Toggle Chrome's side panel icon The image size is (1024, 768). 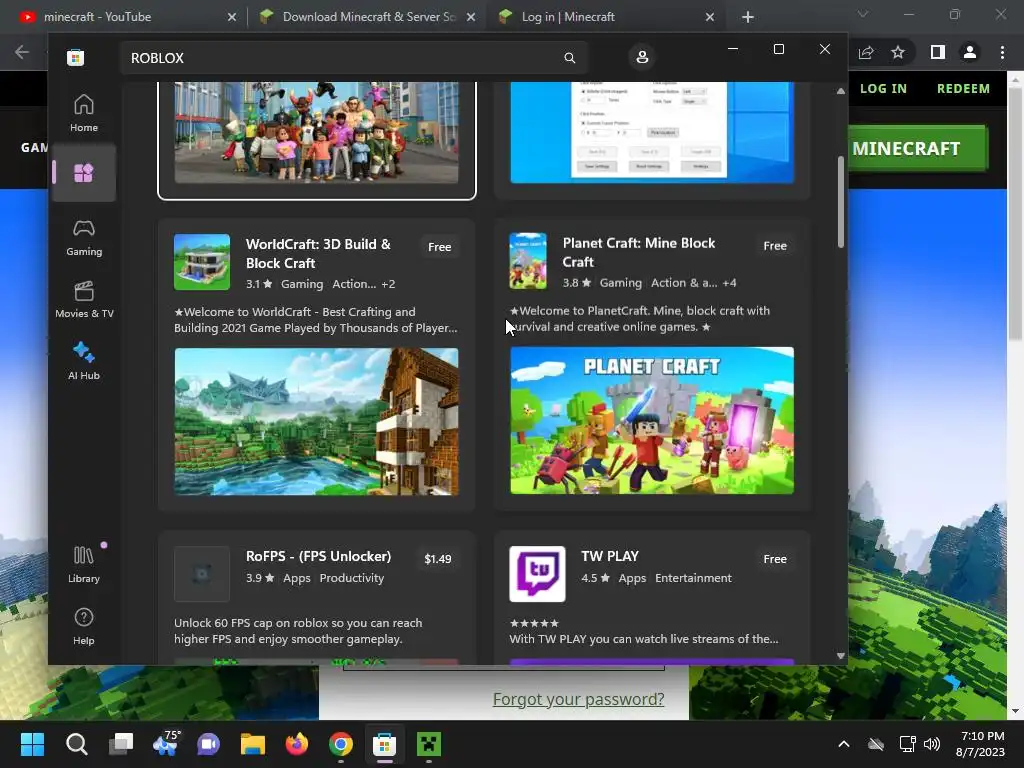(937, 52)
